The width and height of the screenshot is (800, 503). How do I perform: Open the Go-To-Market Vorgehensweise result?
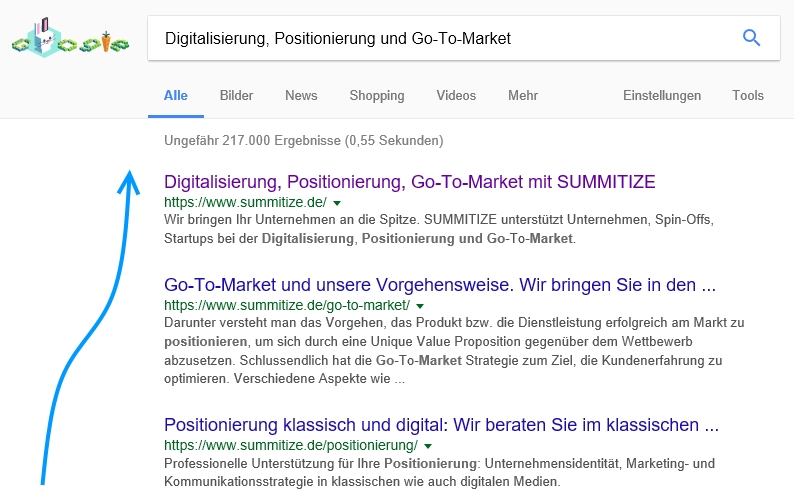(440, 285)
